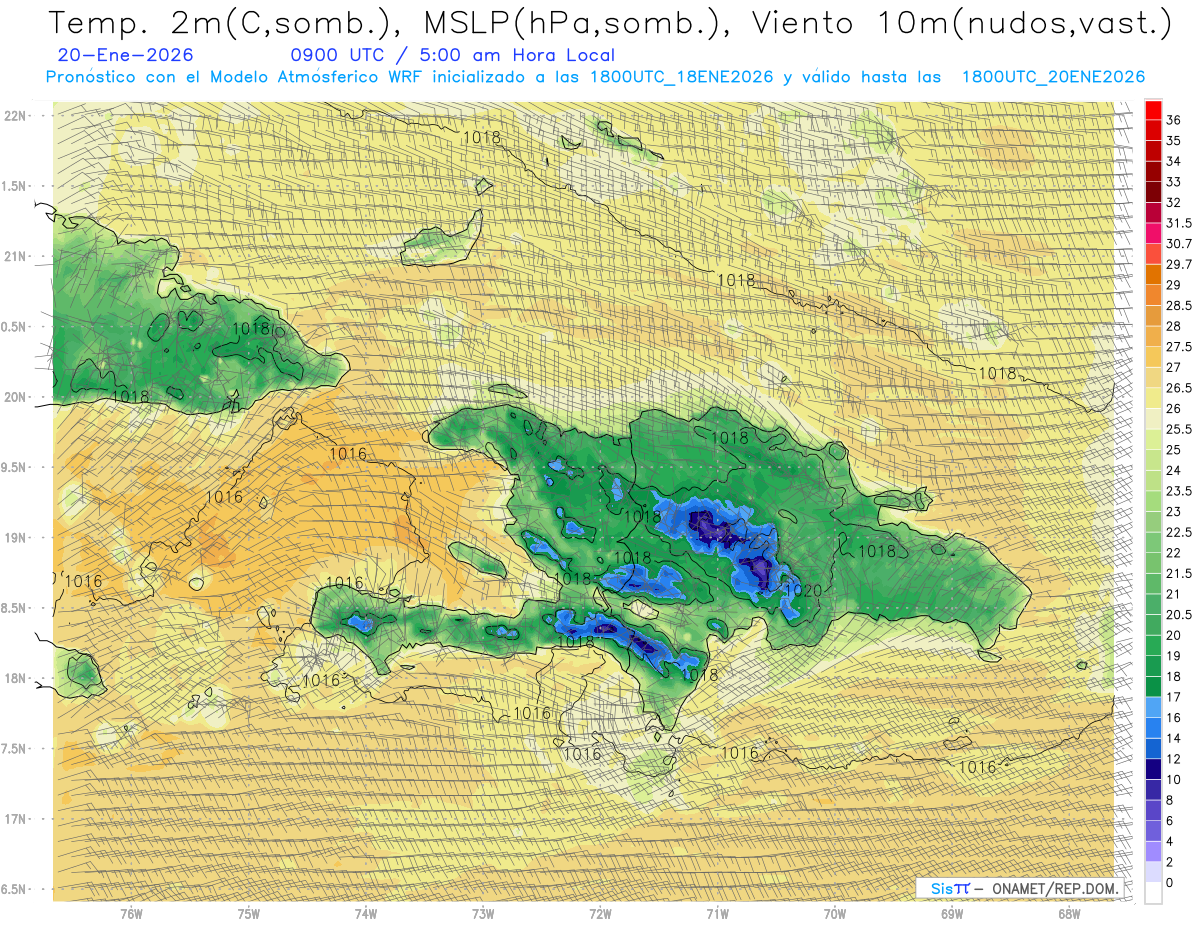Click the '1800UTC_20ENE2026' valid-until timestamp
This screenshot has width=1200, height=927.
1053,77
